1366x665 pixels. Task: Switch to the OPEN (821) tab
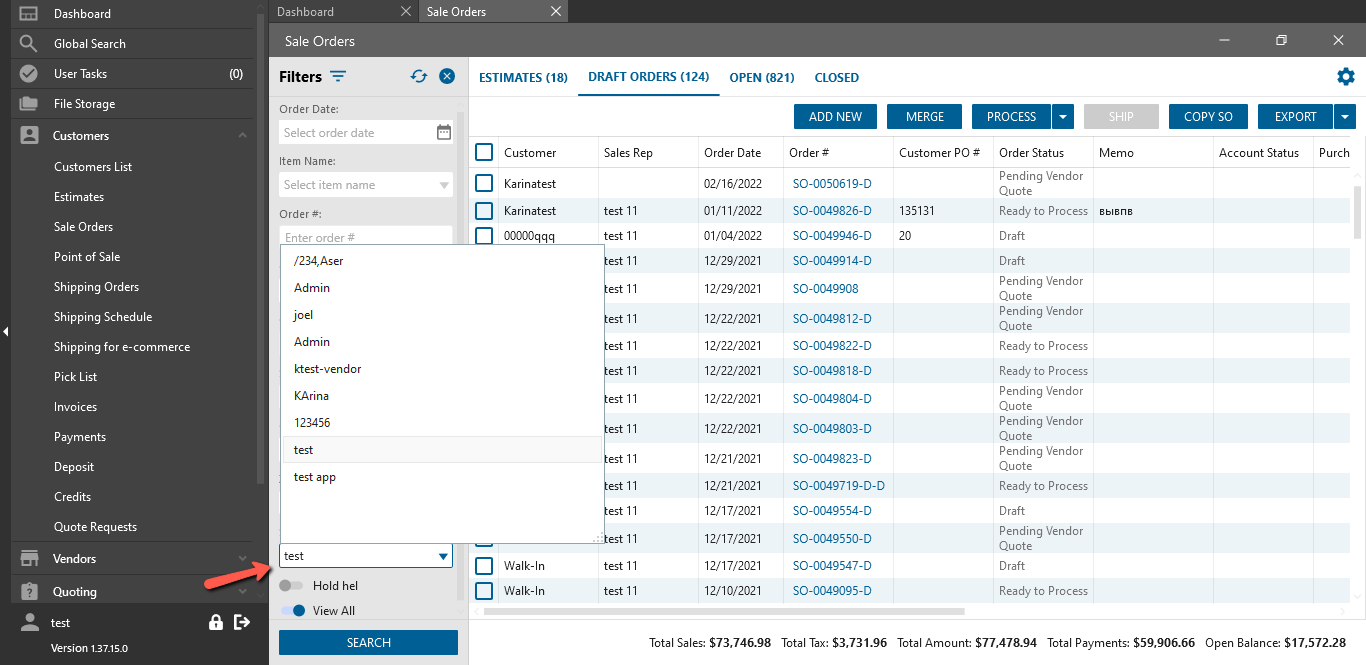(761, 78)
